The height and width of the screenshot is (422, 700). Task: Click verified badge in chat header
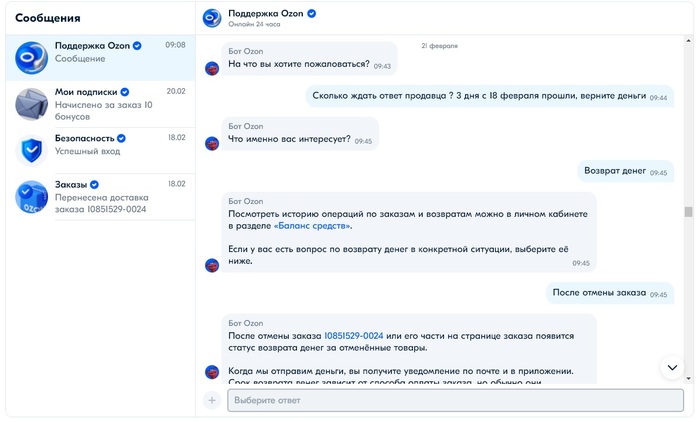tap(312, 13)
